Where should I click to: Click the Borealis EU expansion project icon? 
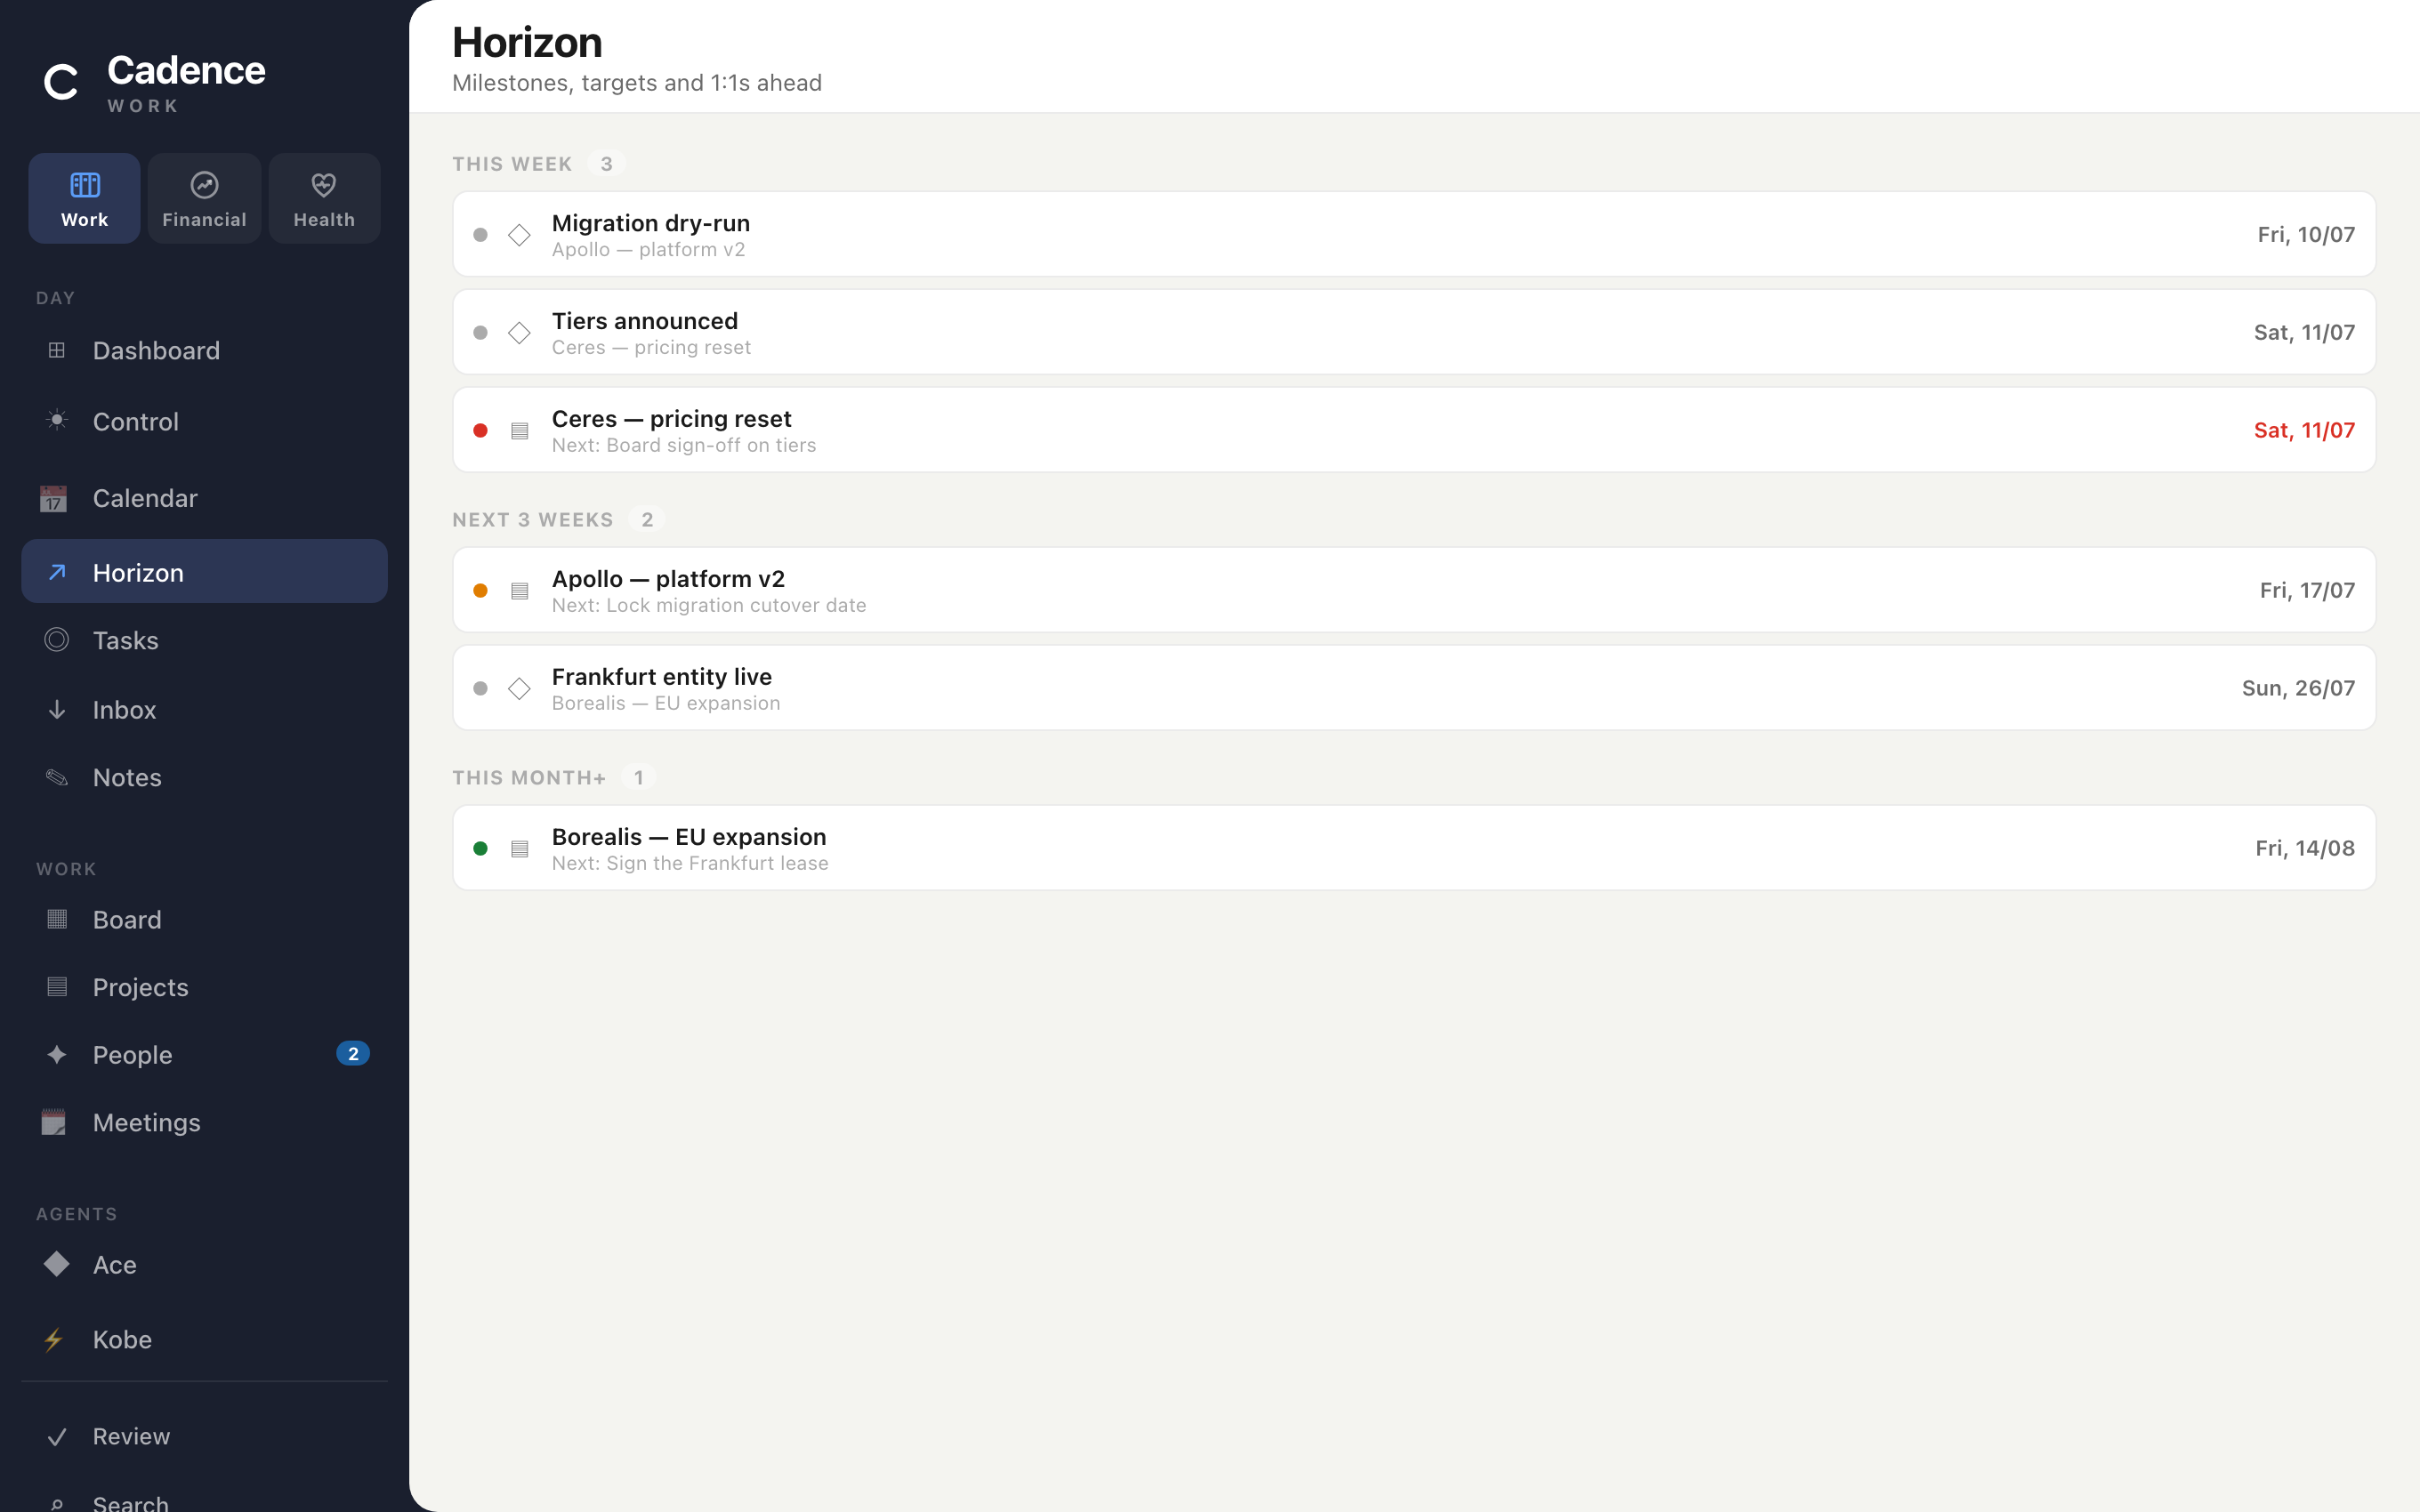[519, 849]
